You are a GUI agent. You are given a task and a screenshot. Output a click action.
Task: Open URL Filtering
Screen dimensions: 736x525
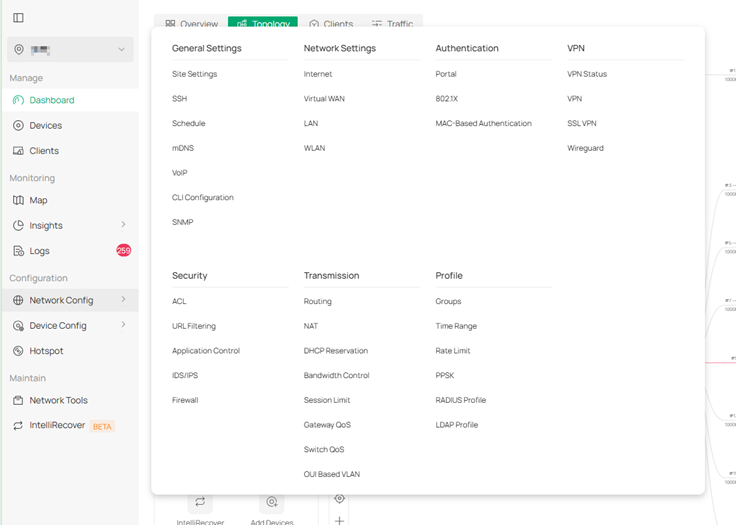click(x=194, y=326)
